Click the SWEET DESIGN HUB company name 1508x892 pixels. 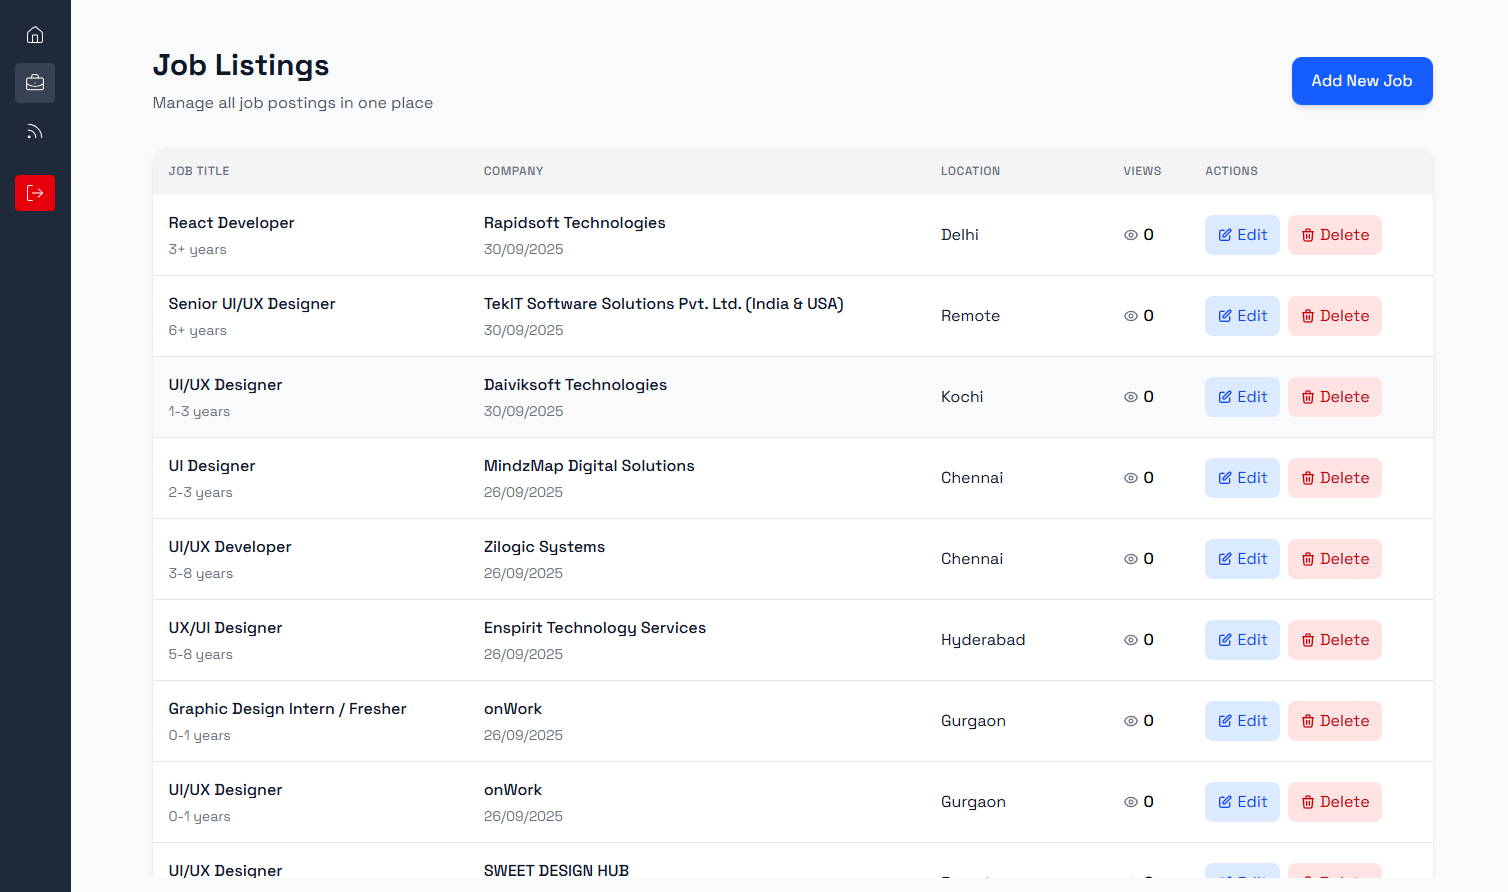pyautogui.click(x=556, y=870)
